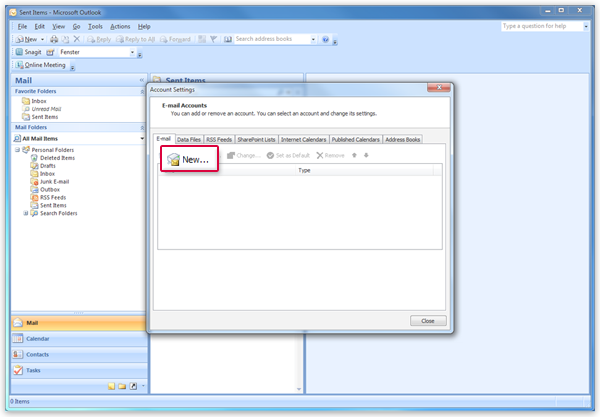Click the Search address books field
600x417 pixels.
pyautogui.click(x=272, y=39)
